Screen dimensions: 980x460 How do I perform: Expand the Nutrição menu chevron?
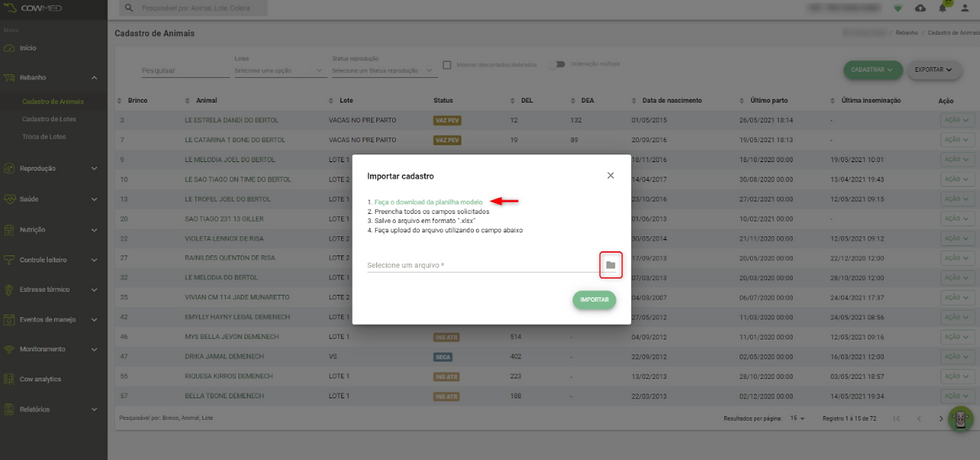(94, 229)
